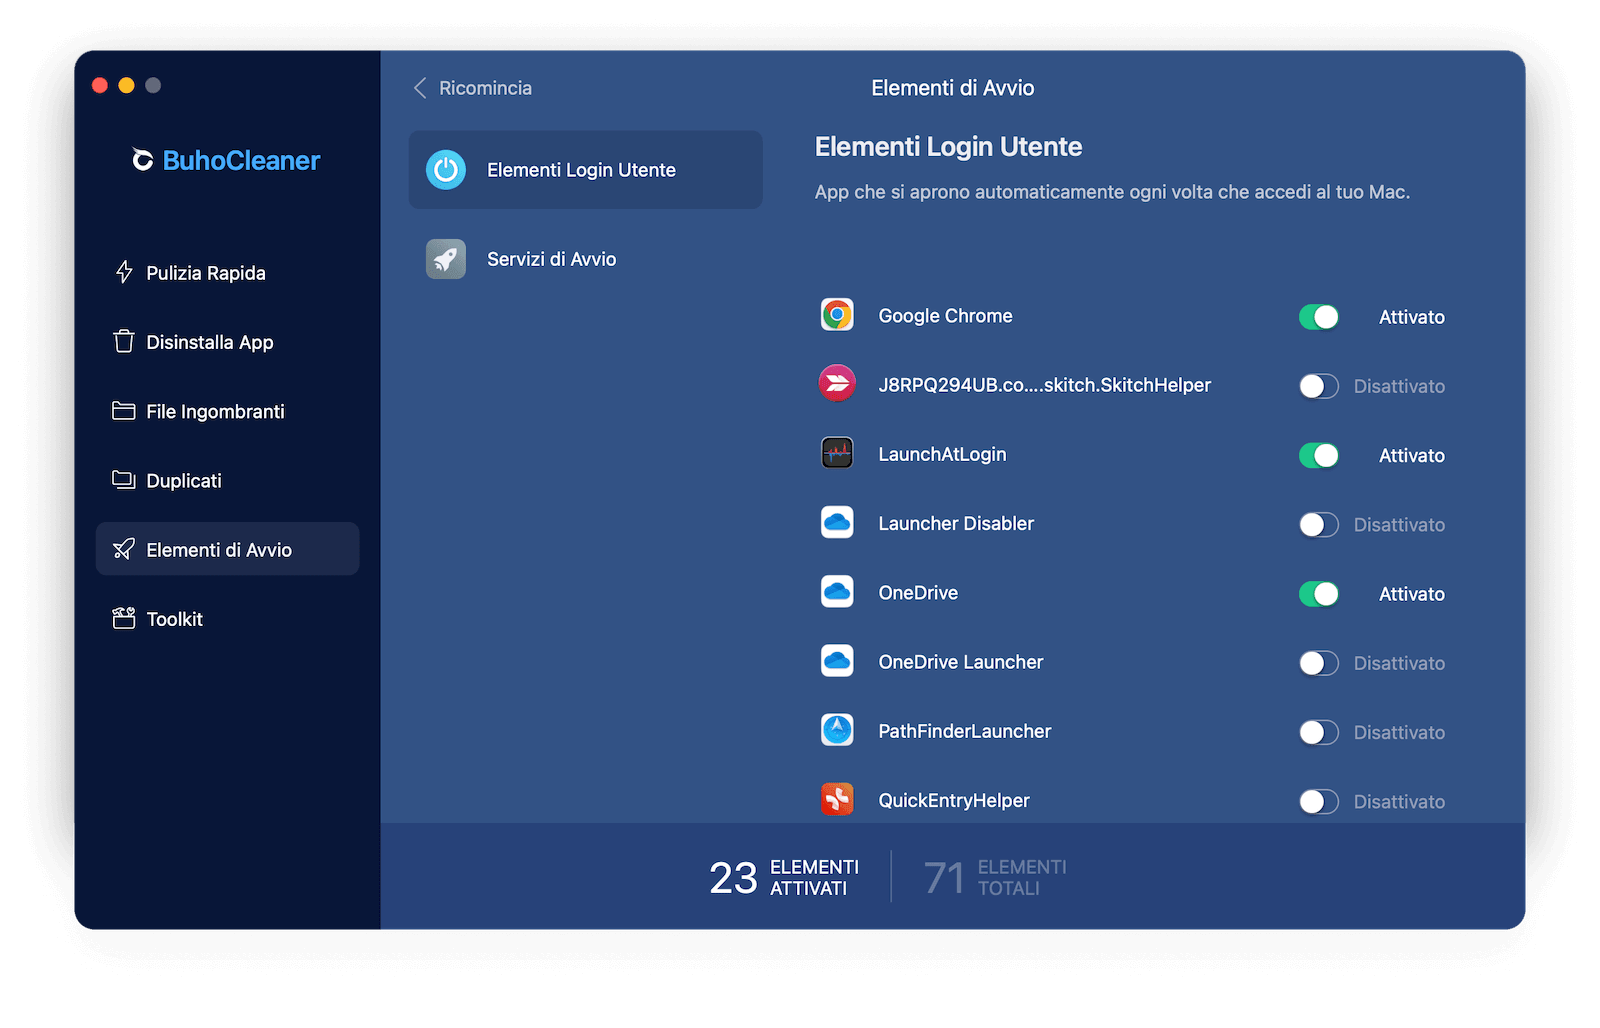The image size is (1600, 1028).
Task: Click the Attivato label for OneDrive
Action: [x=1411, y=594]
